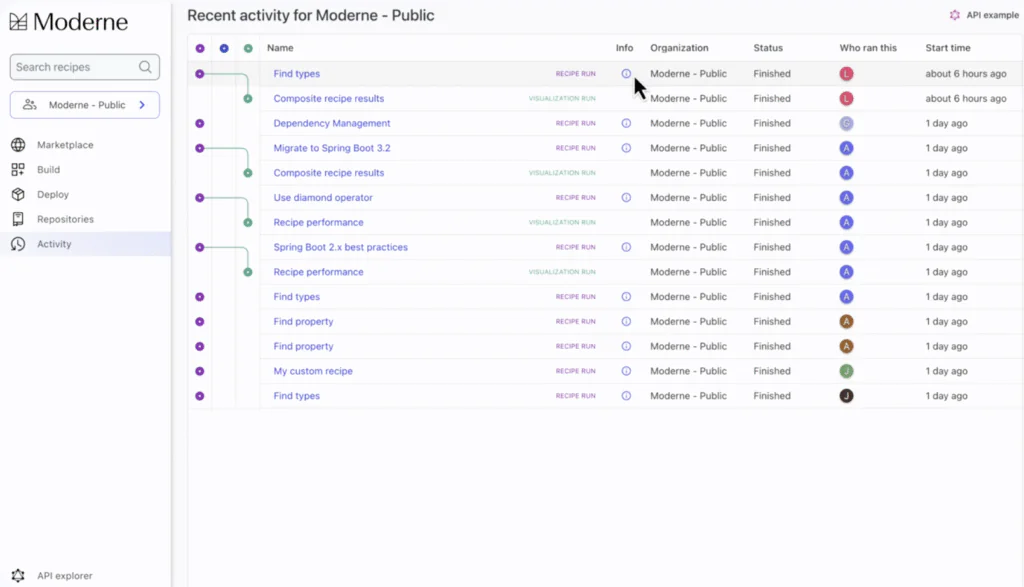Open info icon for Dependency Management
Image resolution: width=1024 pixels, height=587 pixels.
click(x=626, y=123)
